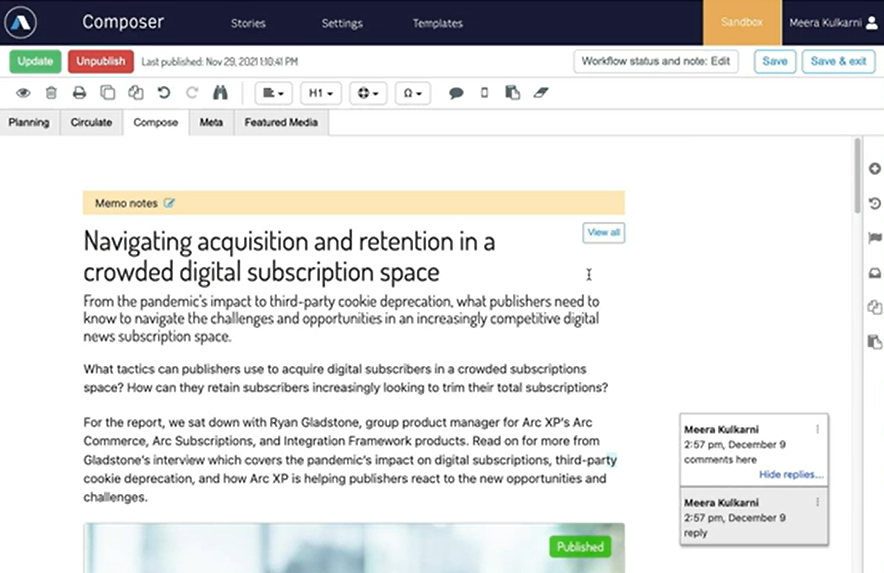Click the featured image thumbnail
This screenshot has height=573, width=884.
tap(353, 548)
